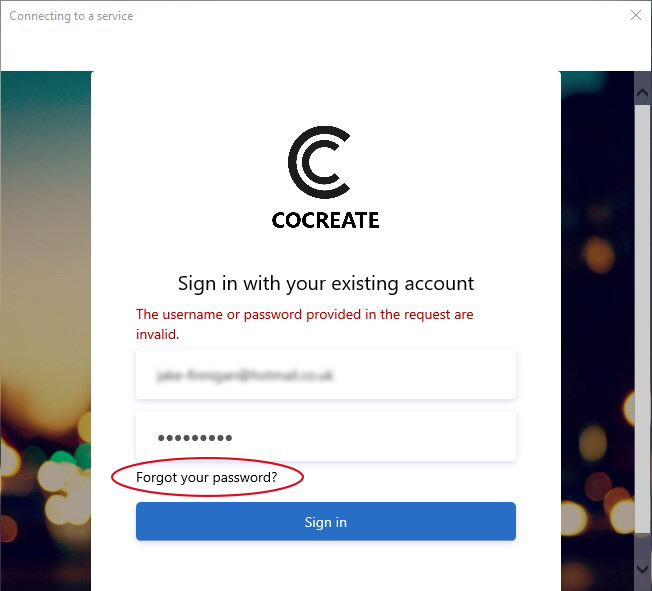Click the scrollbar track below the thumb

pyautogui.click(x=642, y=546)
